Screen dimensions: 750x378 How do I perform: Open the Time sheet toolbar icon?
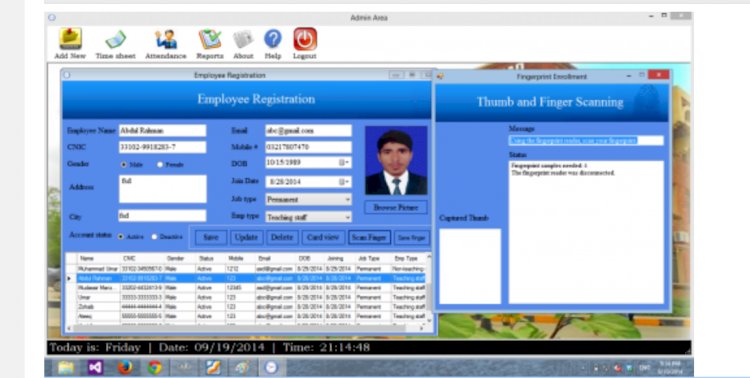coord(115,43)
